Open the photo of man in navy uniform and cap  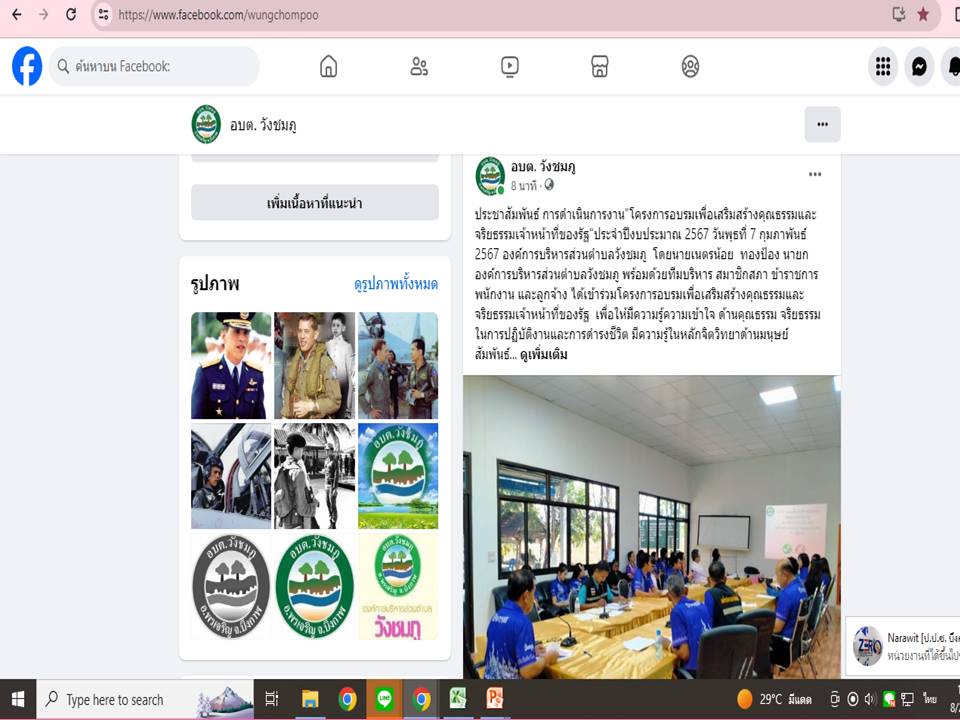tap(231, 366)
